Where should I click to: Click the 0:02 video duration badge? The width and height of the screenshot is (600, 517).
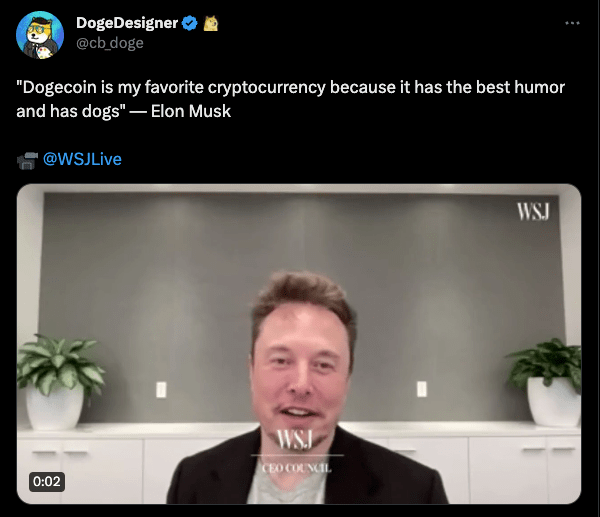pos(47,481)
